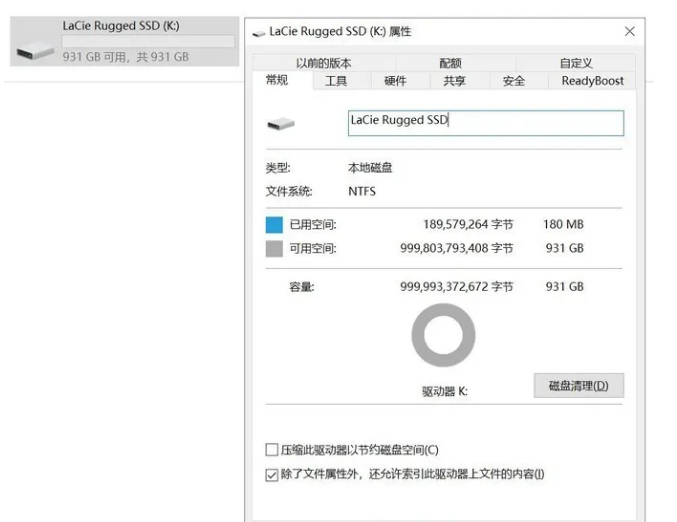Click the gray 可用空间 color swatch
Image resolution: width=677 pixels, height=522 pixels.
click(274, 249)
